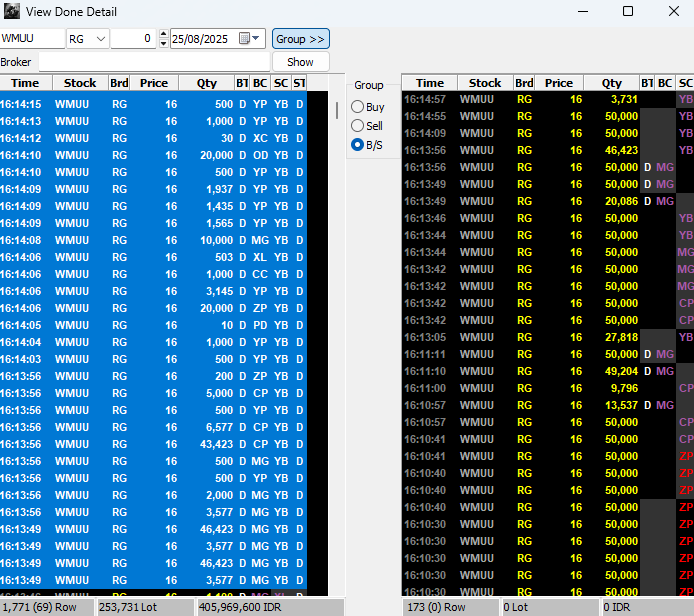Select left row with quantity 10,000

[x=153, y=240]
